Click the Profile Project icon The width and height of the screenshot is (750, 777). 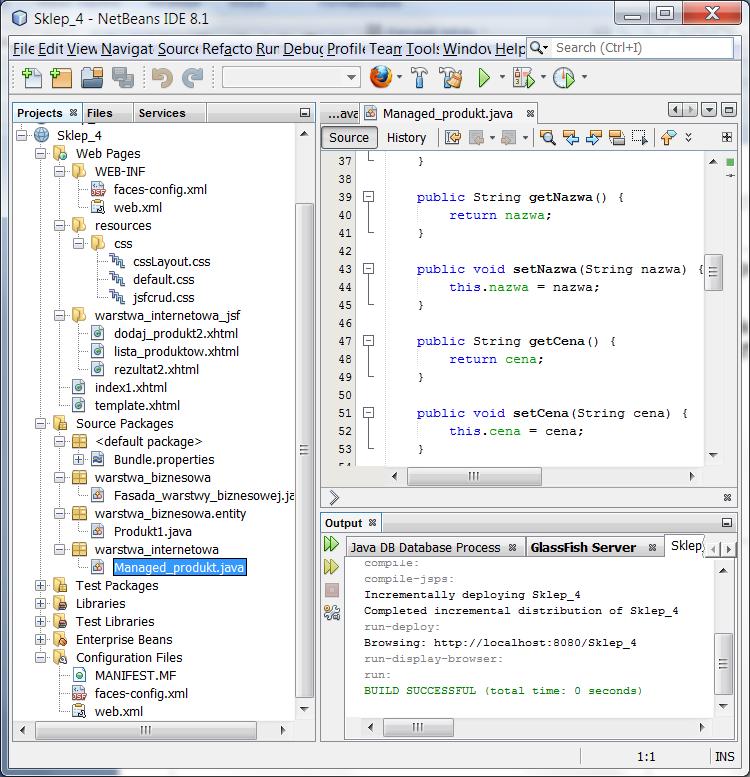564,78
